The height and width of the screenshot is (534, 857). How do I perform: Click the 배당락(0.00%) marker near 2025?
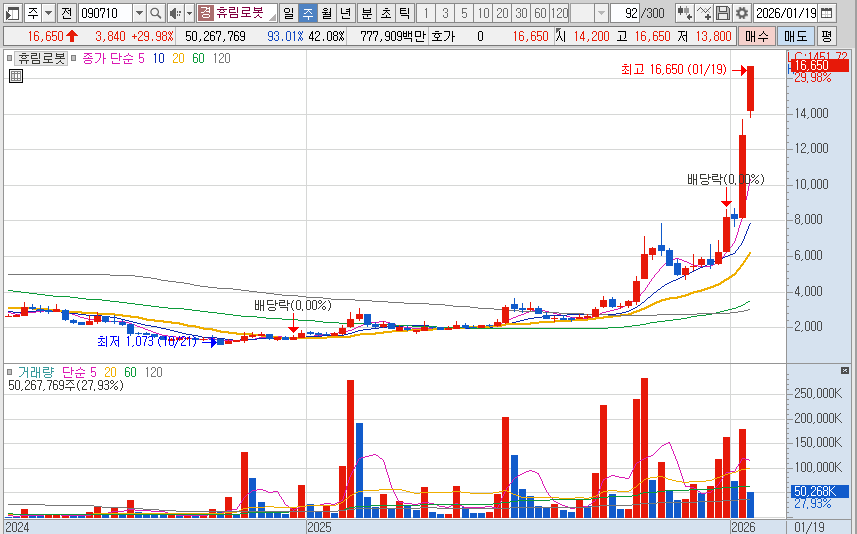tap(292, 305)
